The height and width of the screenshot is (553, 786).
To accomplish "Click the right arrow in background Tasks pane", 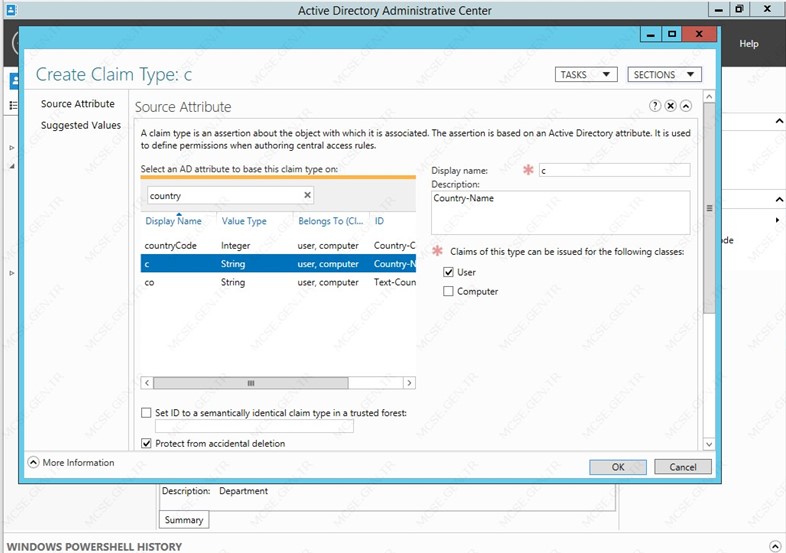I will point(777,220).
